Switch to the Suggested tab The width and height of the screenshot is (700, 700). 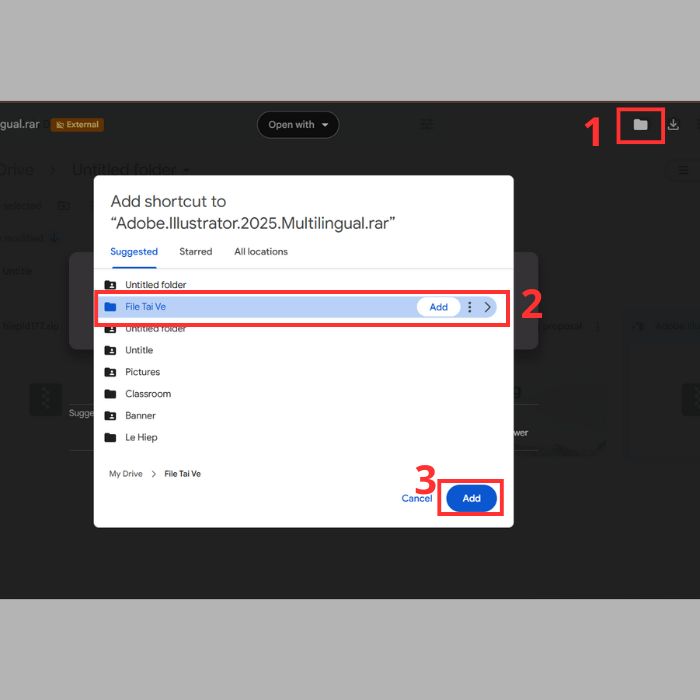tap(134, 251)
